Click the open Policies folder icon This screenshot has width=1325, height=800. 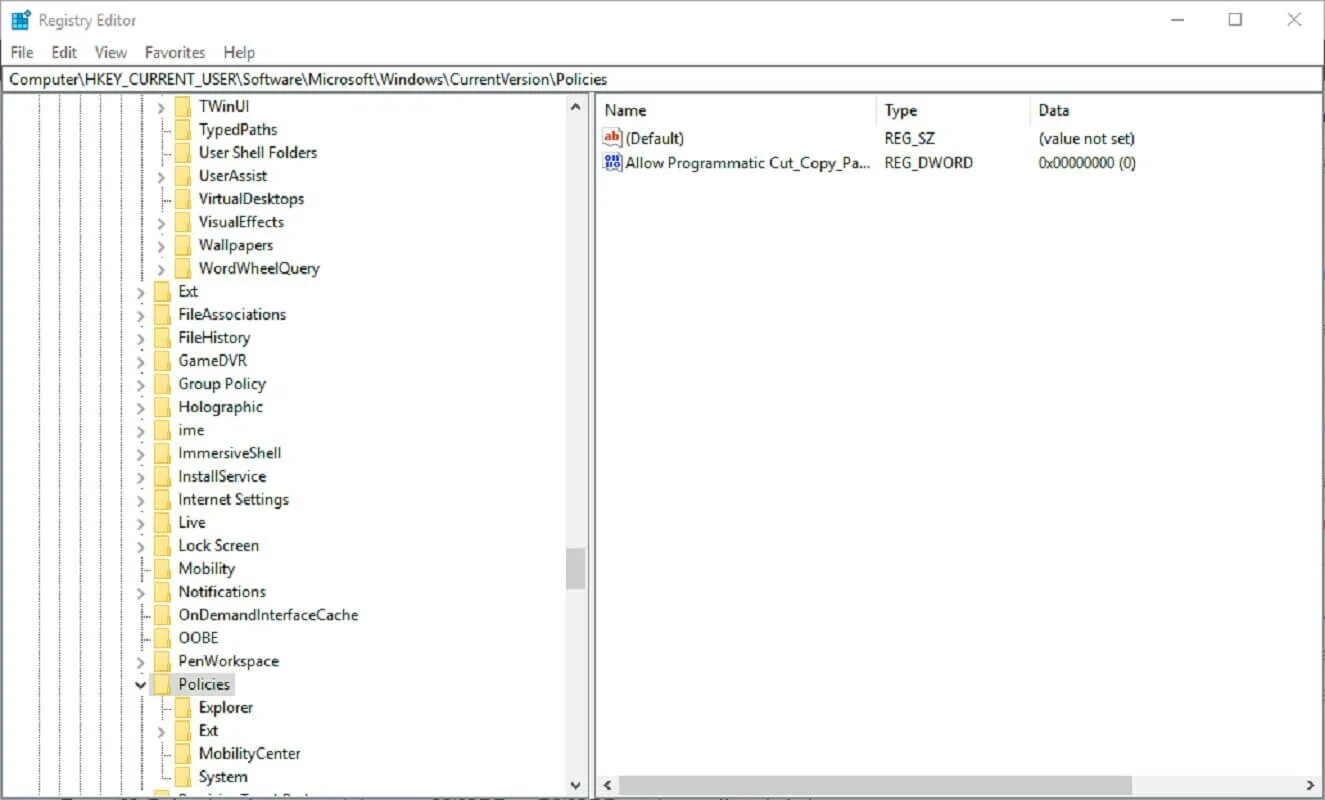tap(162, 684)
